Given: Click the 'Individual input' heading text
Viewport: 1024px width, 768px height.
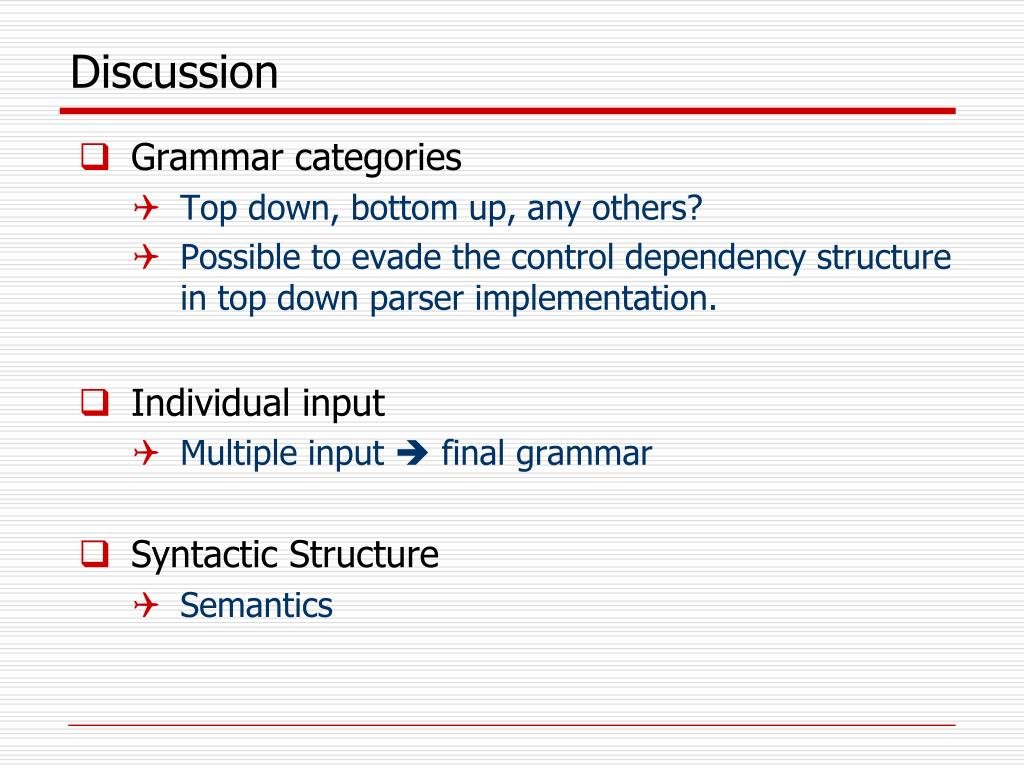Looking at the screenshot, I should (257, 403).
